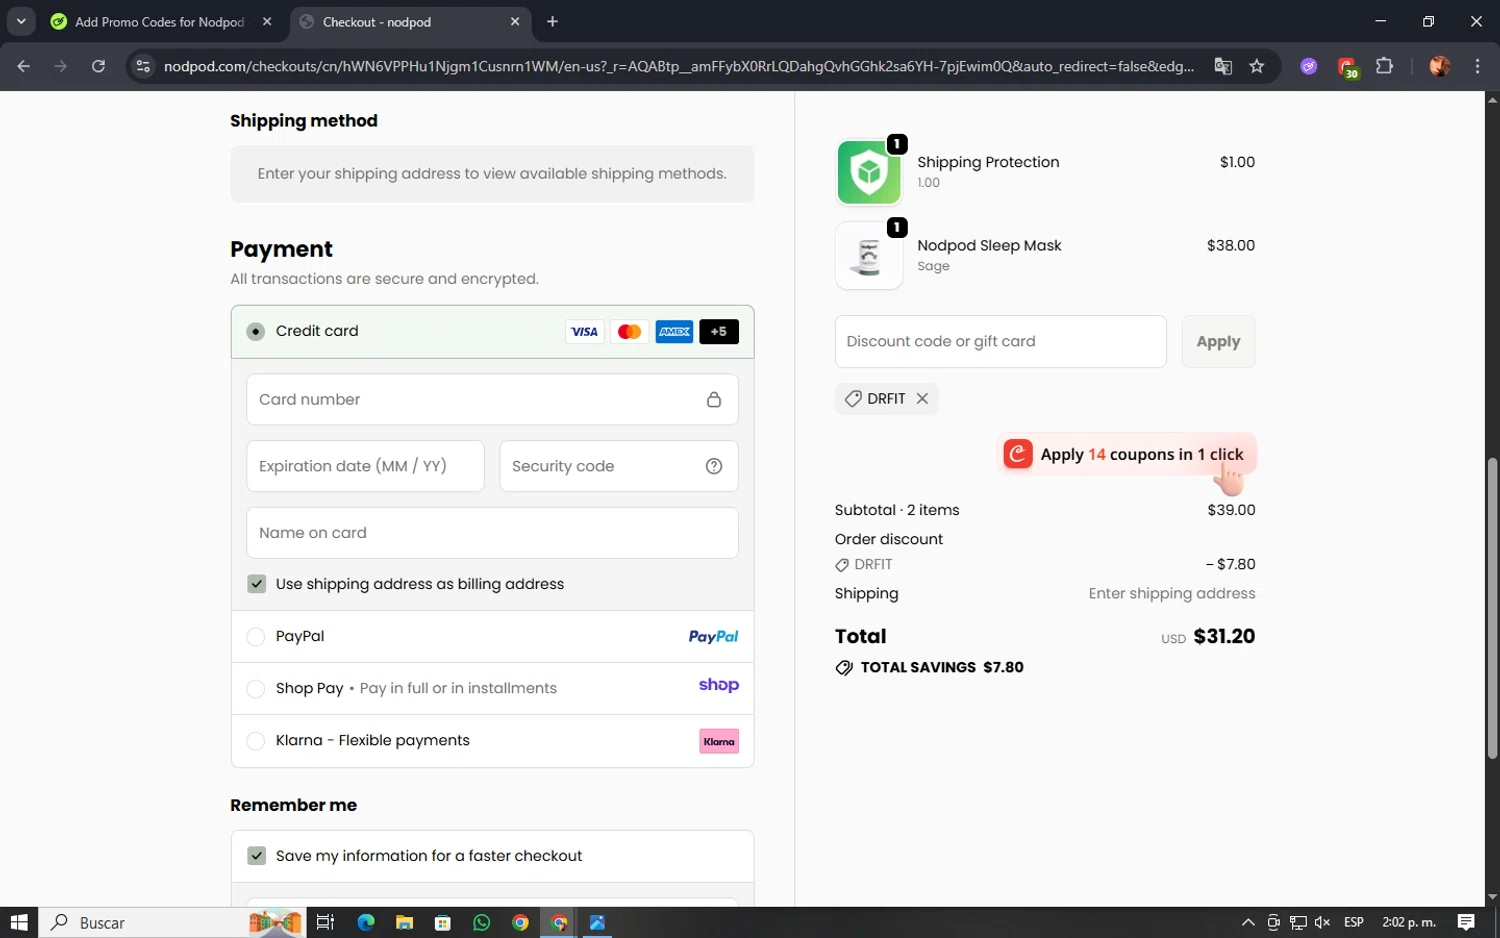Remove the DRFIT discount code tag
Screen dimensions: 1500x938
(x=922, y=398)
